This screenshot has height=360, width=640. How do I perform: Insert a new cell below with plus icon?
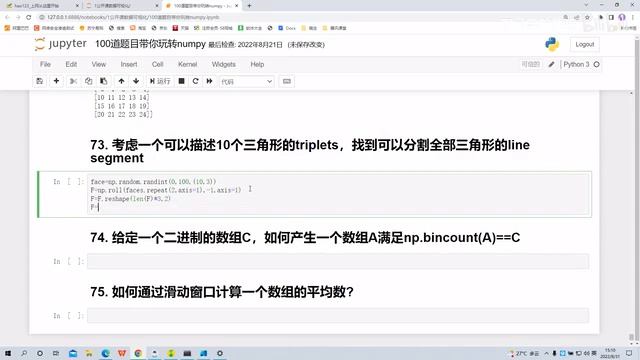click(56, 81)
